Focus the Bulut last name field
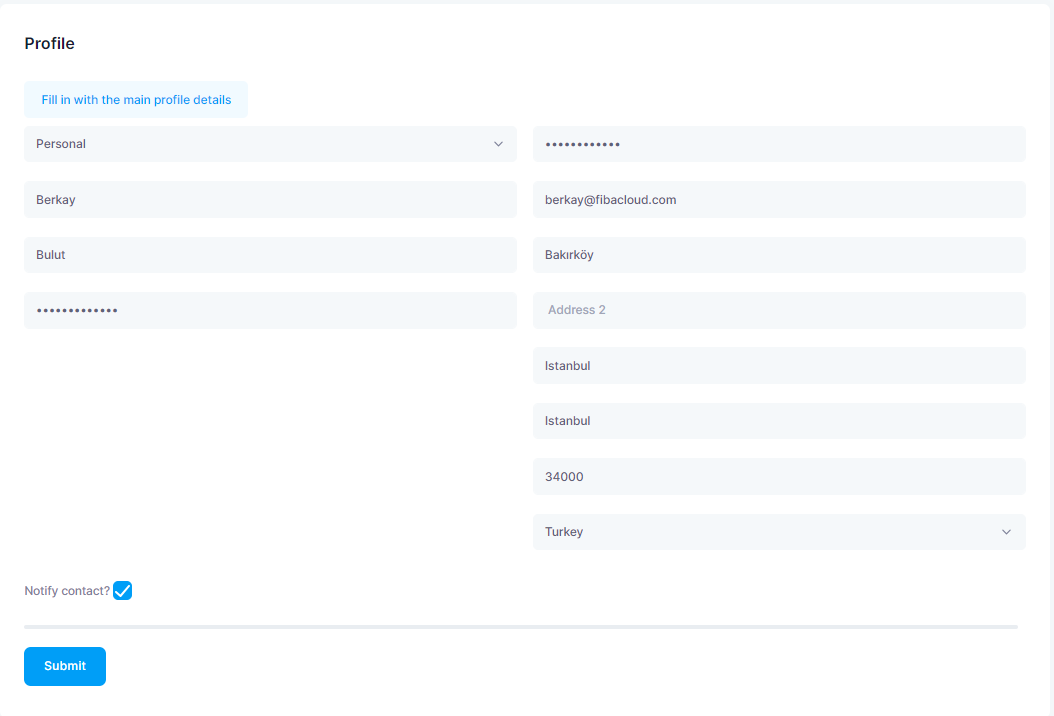Image resolution: width=1054 pixels, height=716 pixels. click(270, 255)
